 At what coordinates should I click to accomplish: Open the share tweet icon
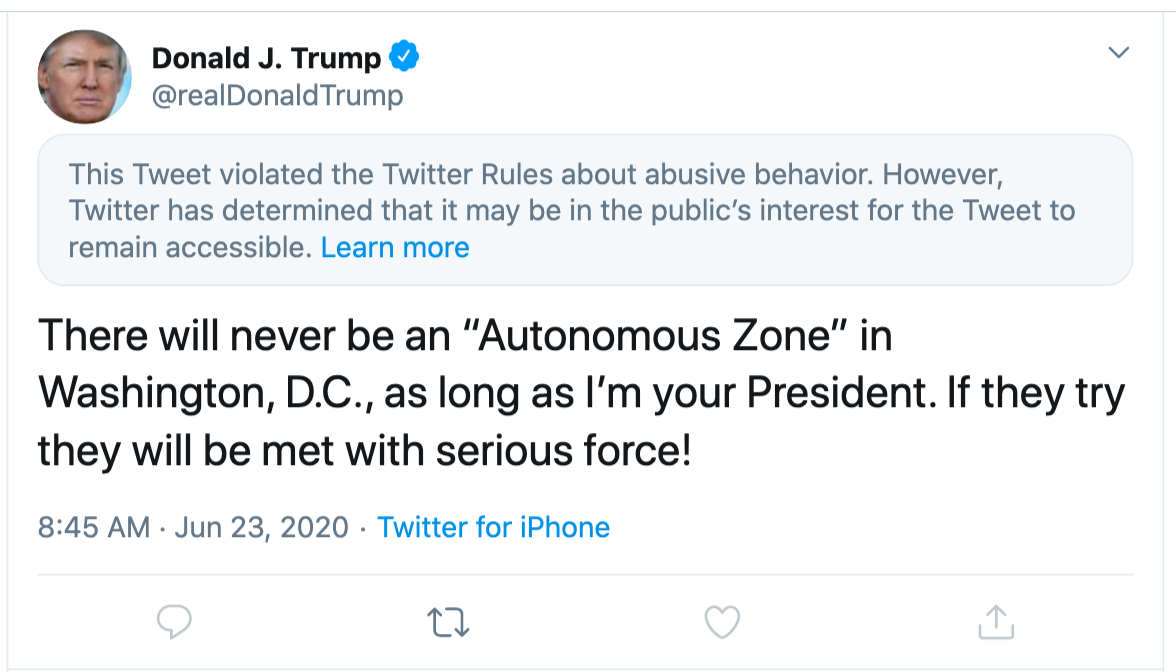(995, 622)
